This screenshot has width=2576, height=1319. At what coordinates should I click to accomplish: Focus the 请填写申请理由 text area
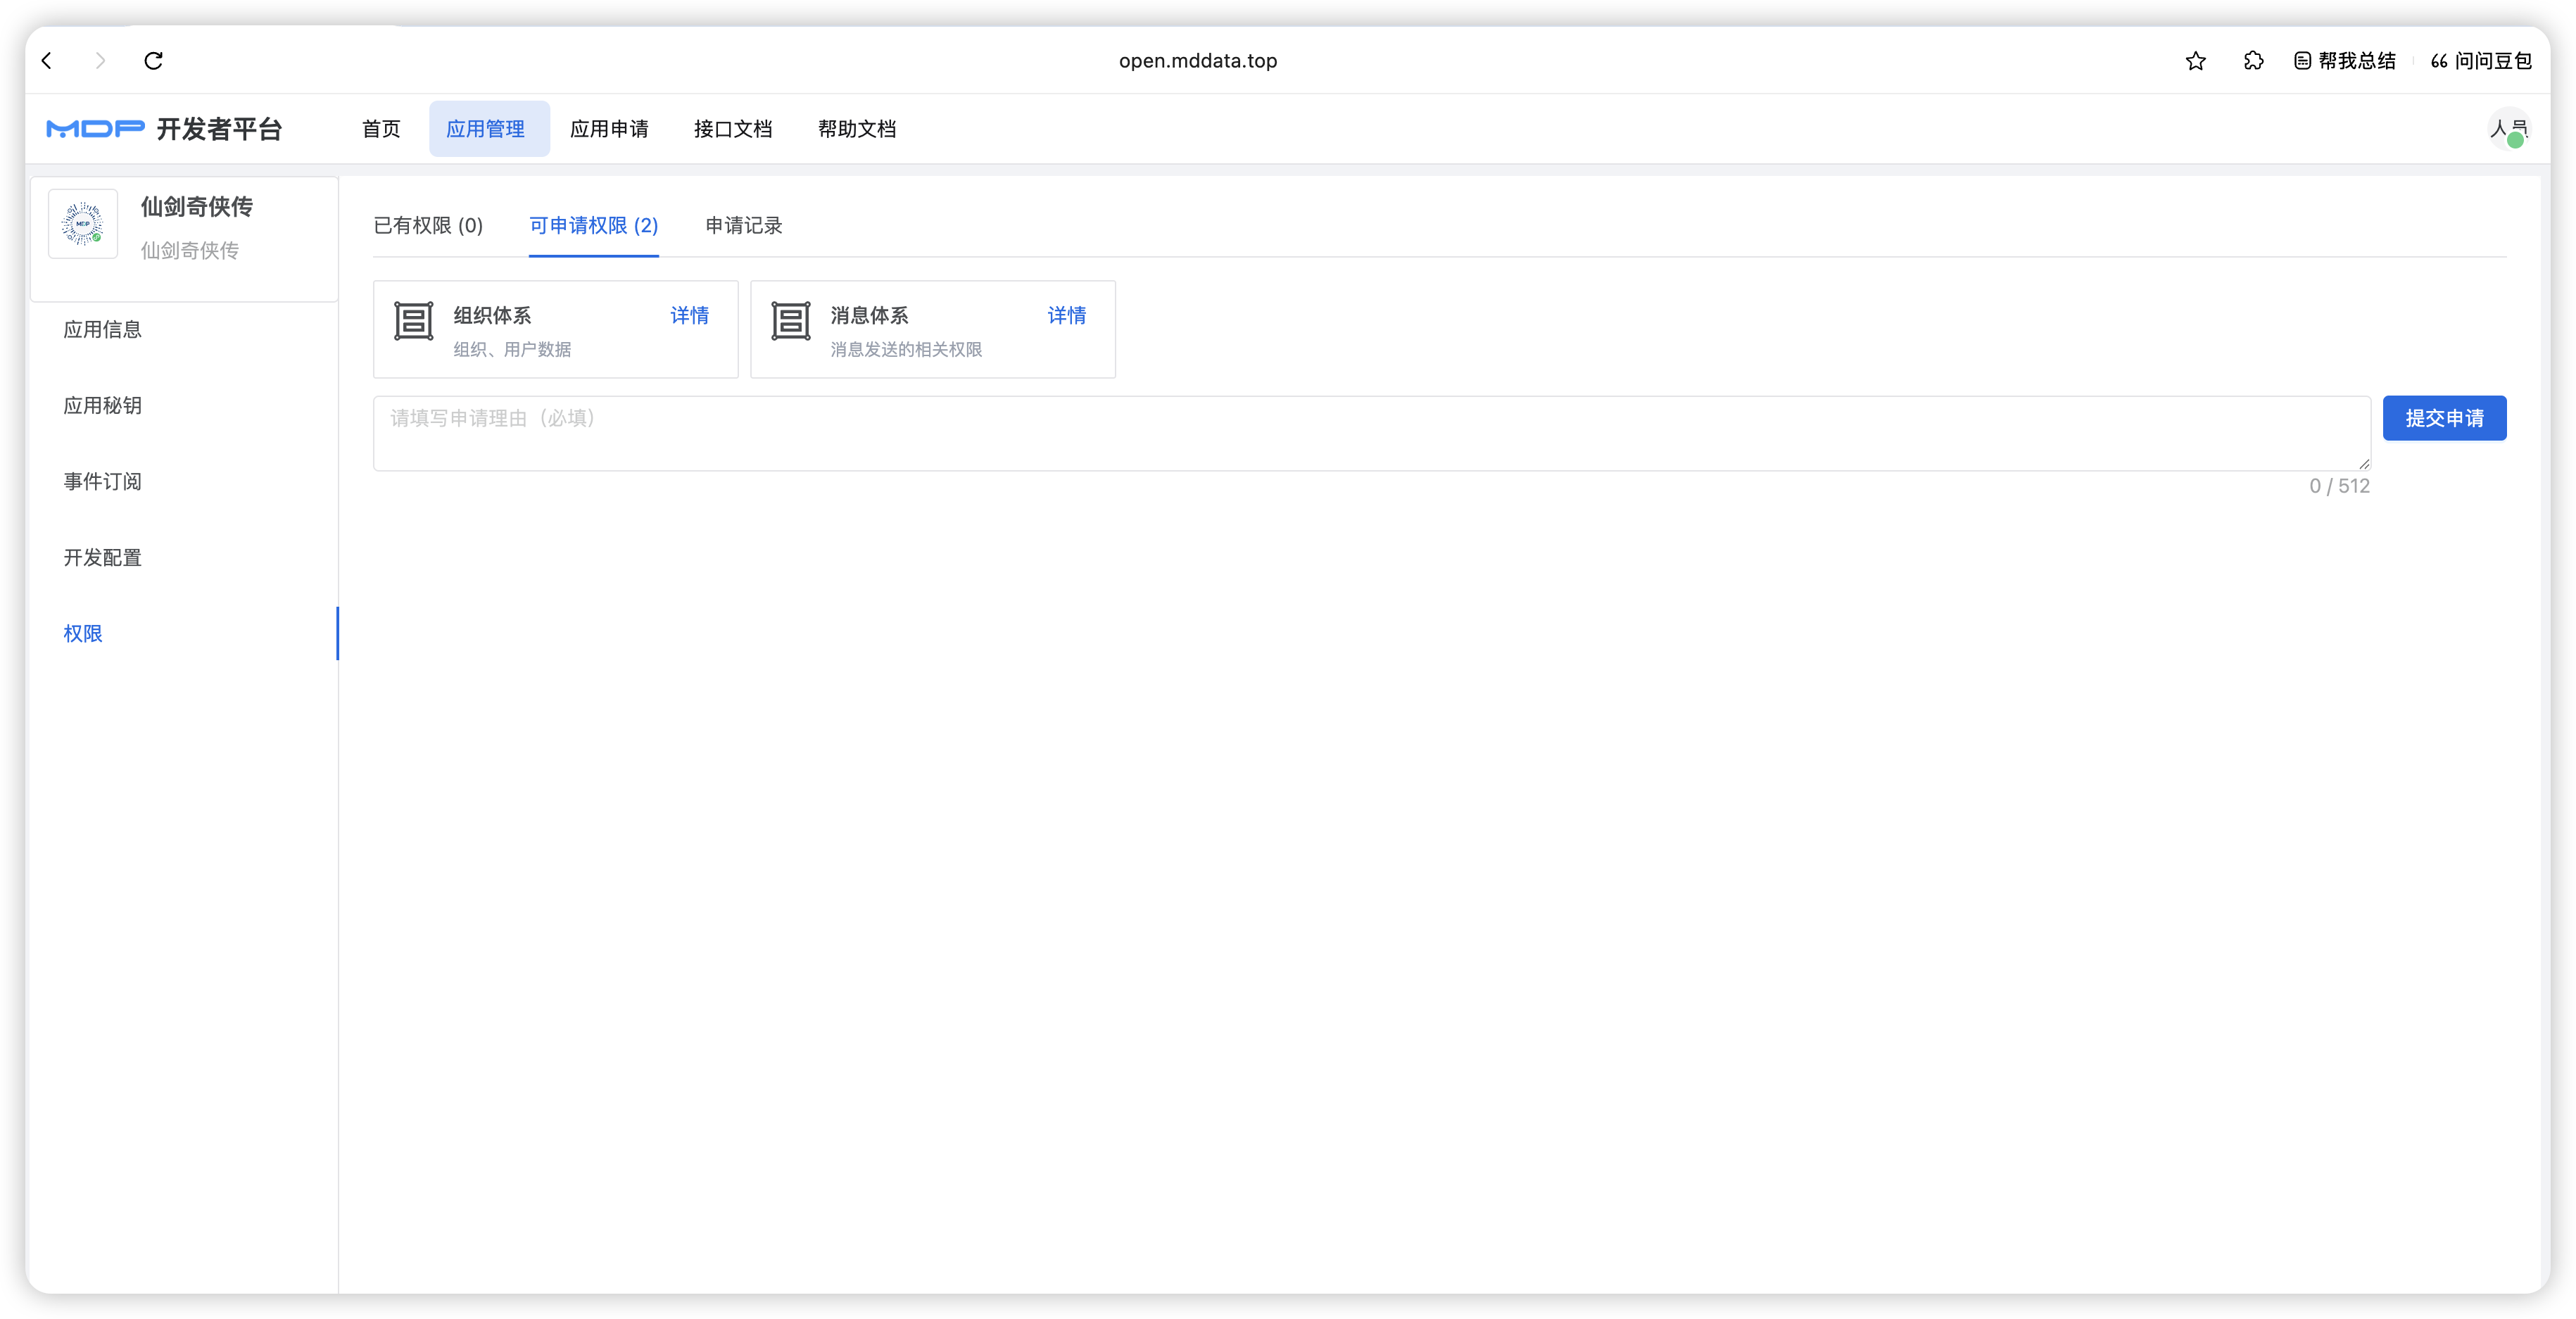point(1371,433)
